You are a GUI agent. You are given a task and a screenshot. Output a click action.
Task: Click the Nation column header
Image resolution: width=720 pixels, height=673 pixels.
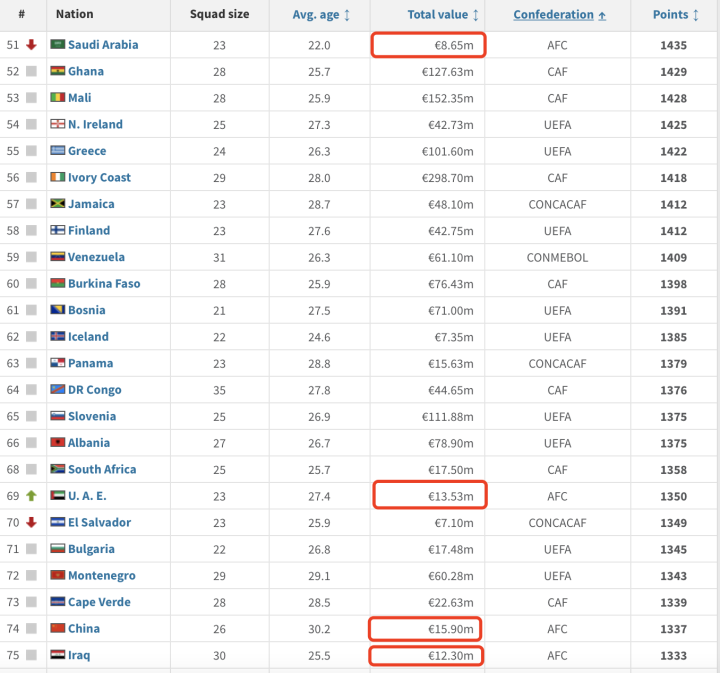pyautogui.click(x=75, y=15)
